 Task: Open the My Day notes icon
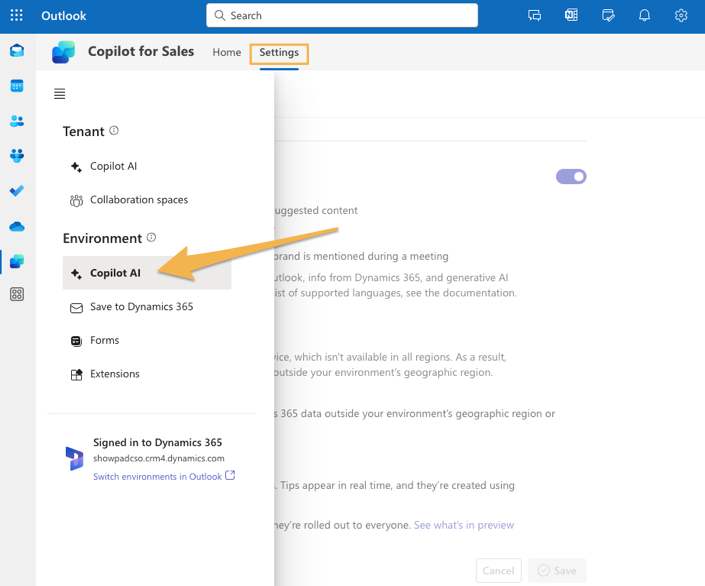[x=608, y=15]
